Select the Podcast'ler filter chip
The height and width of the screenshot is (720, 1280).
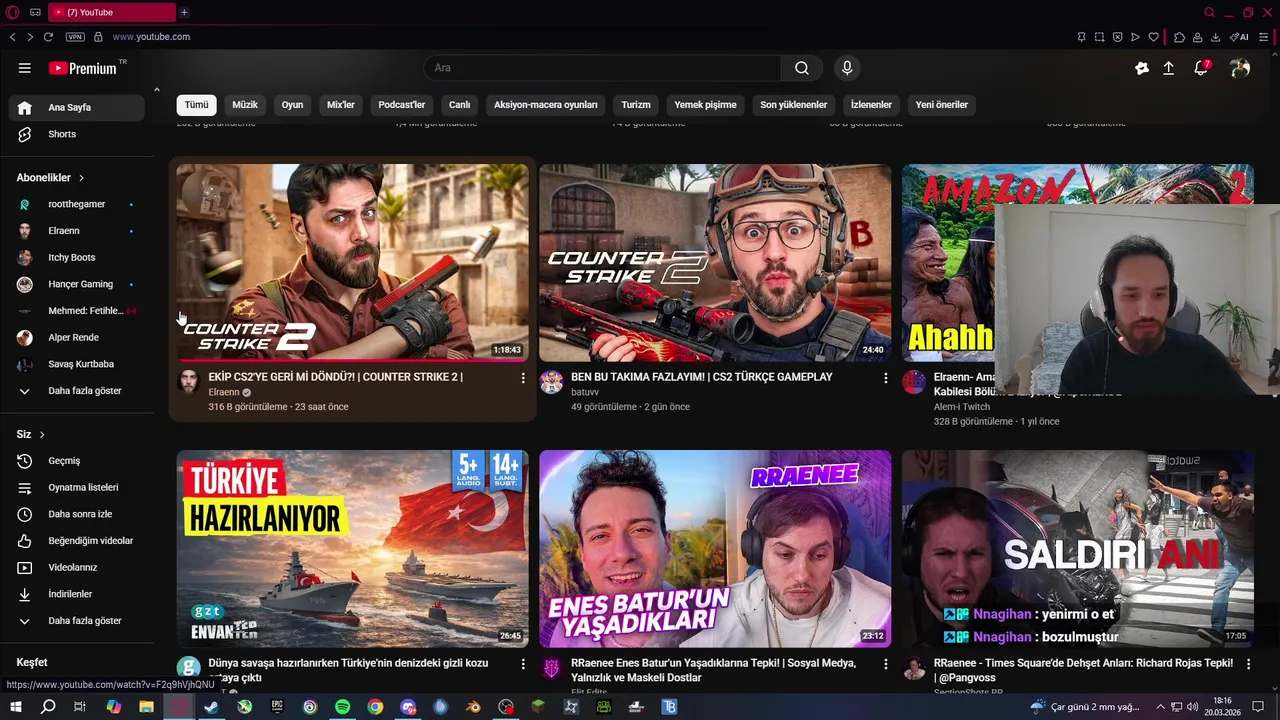coord(401,105)
